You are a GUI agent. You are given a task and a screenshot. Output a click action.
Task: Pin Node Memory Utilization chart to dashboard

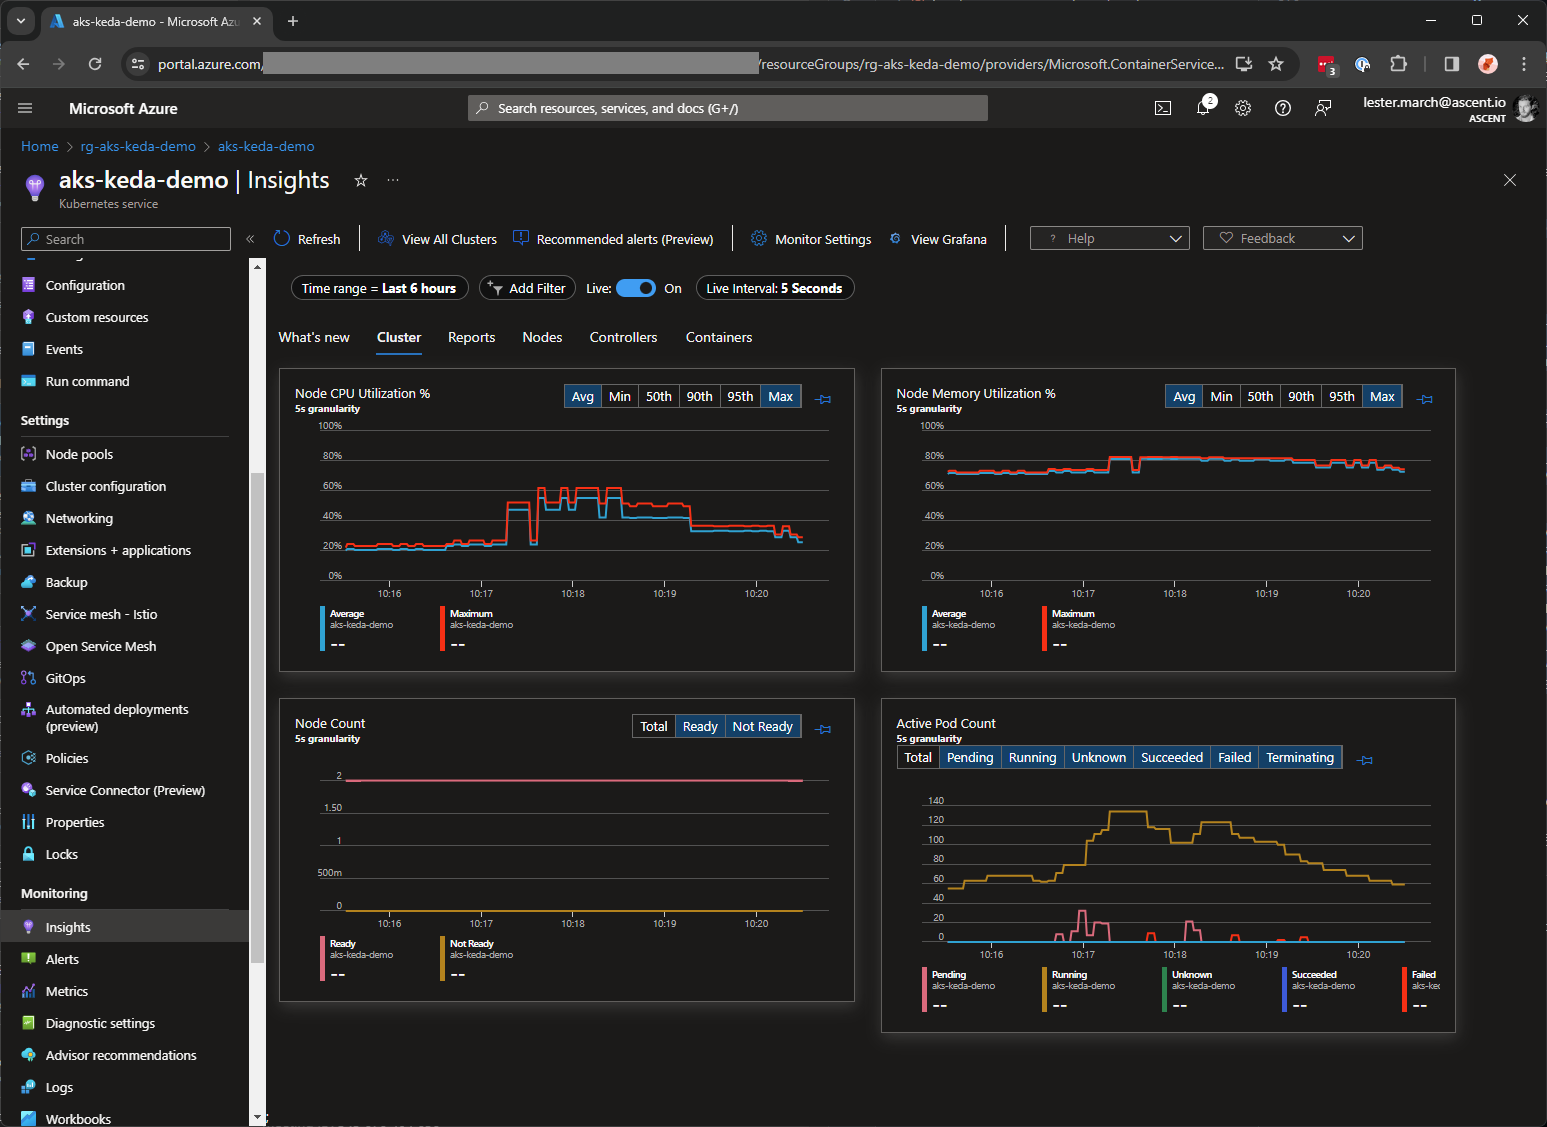[x=1425, y=399]
